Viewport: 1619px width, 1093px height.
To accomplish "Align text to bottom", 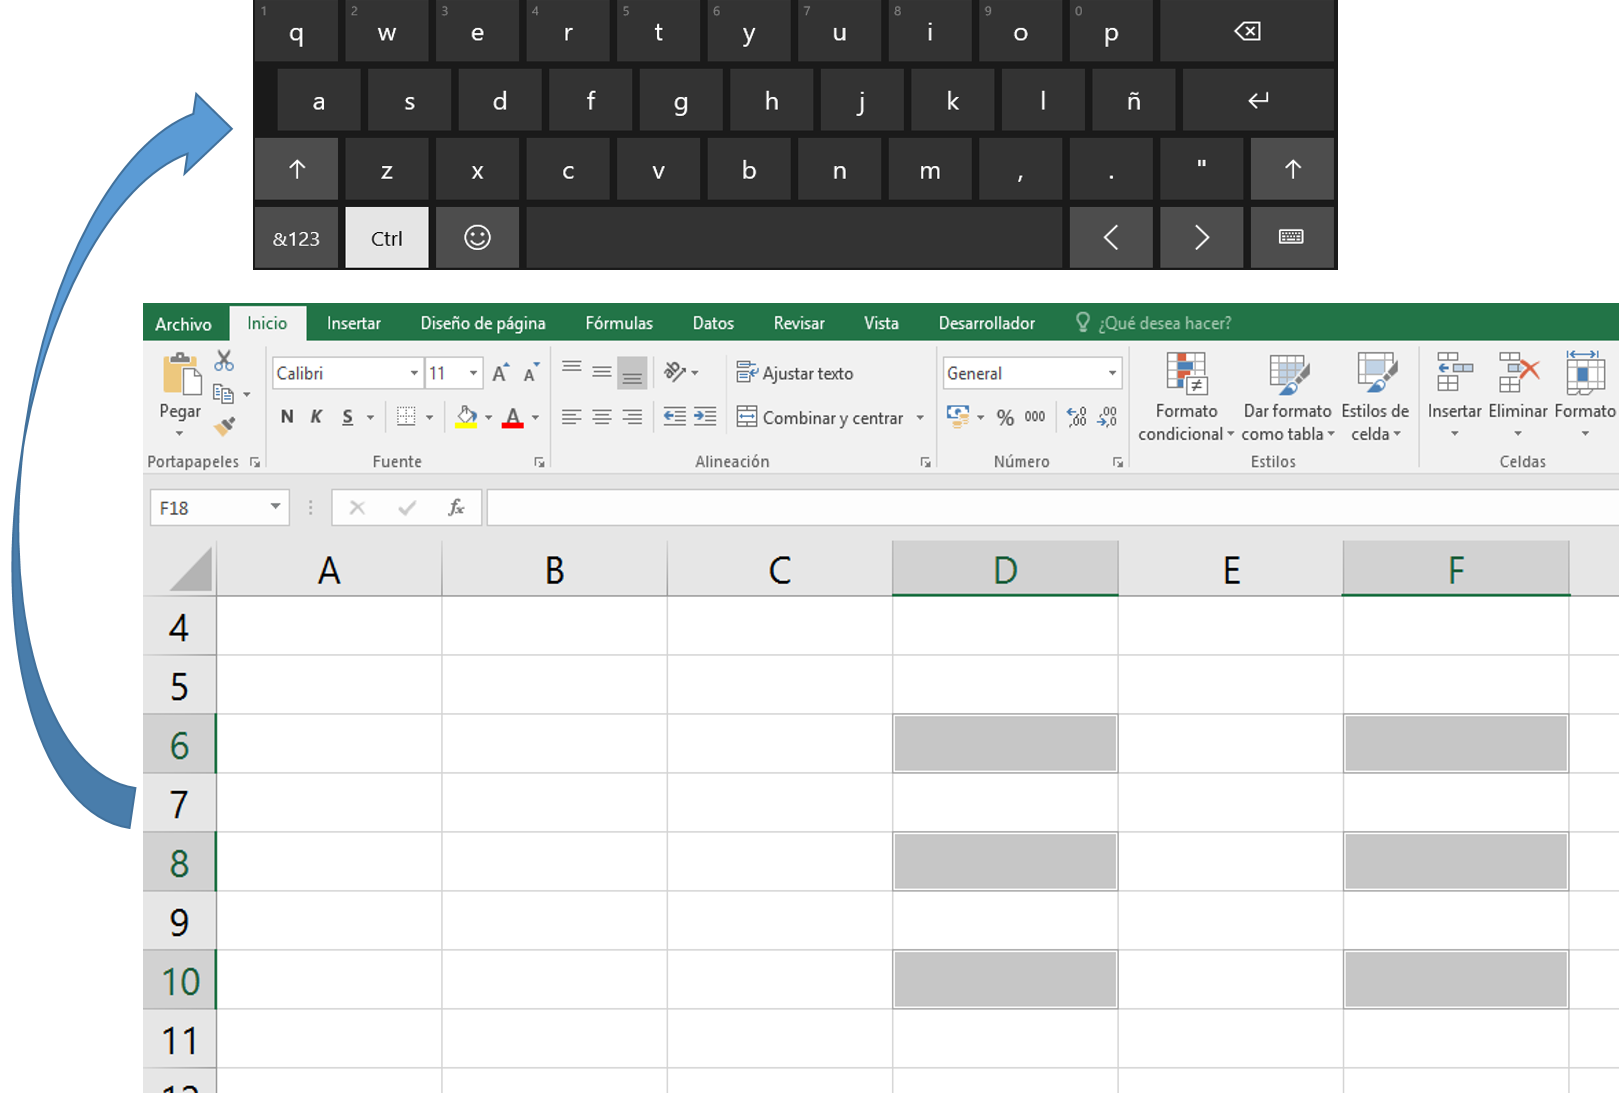I will 632,372.
